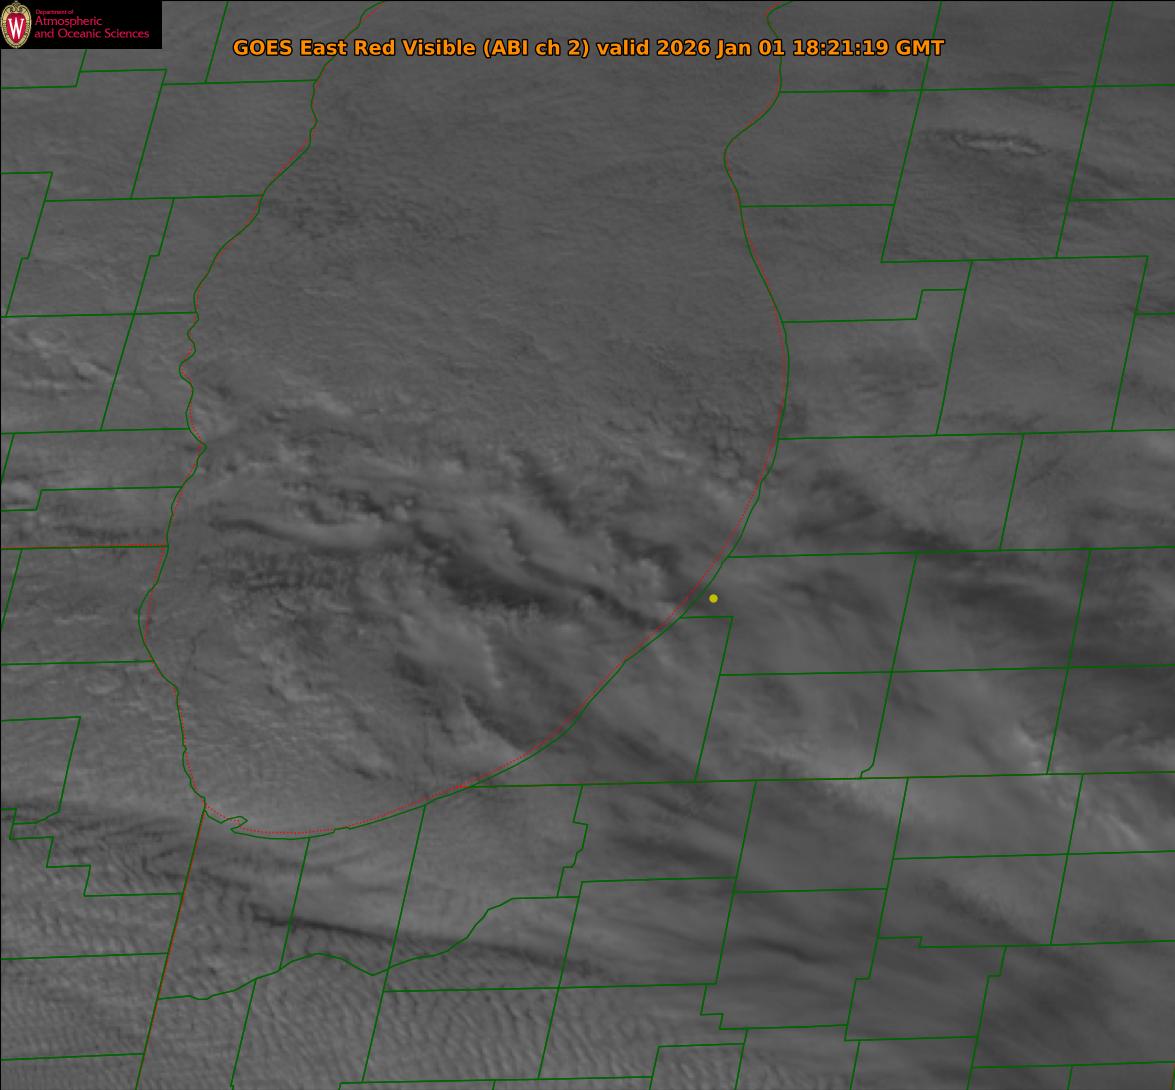Click the red horizontal state border line at left edge

[80, 546]
